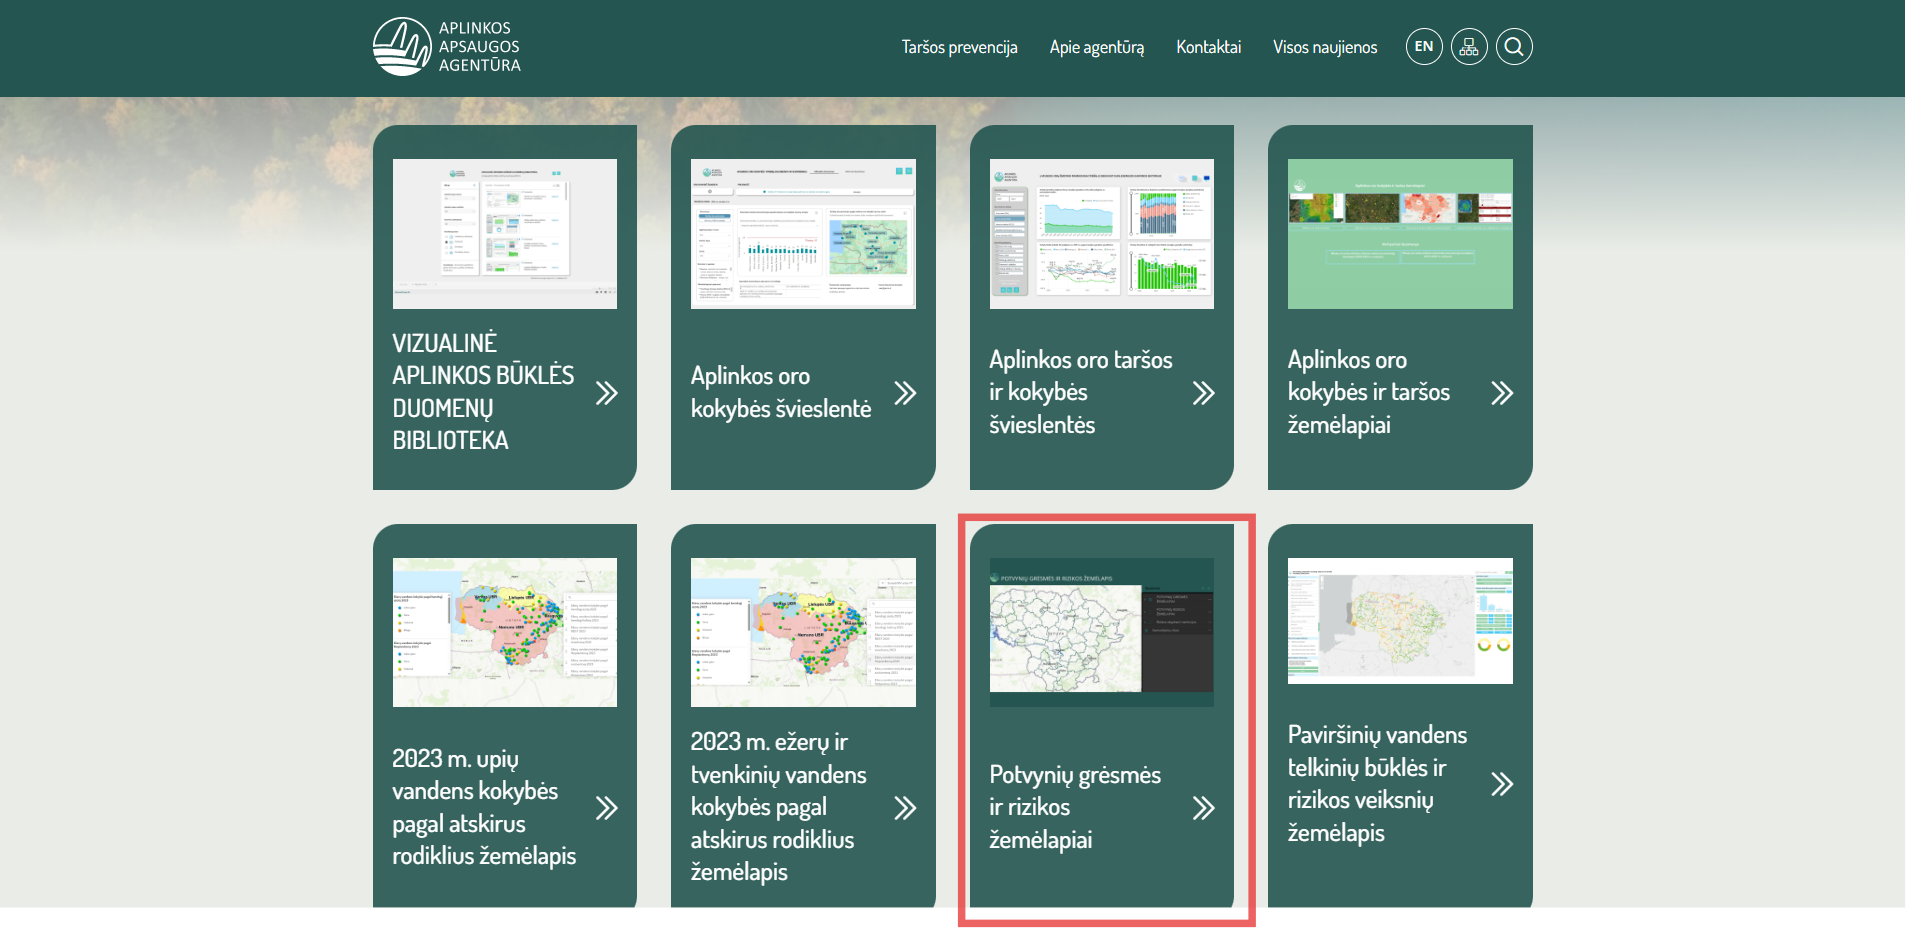1906x928 pixels.
Task: Click the Aplinkos Apsaugos Agentūra logo
Action: point(447,47)
